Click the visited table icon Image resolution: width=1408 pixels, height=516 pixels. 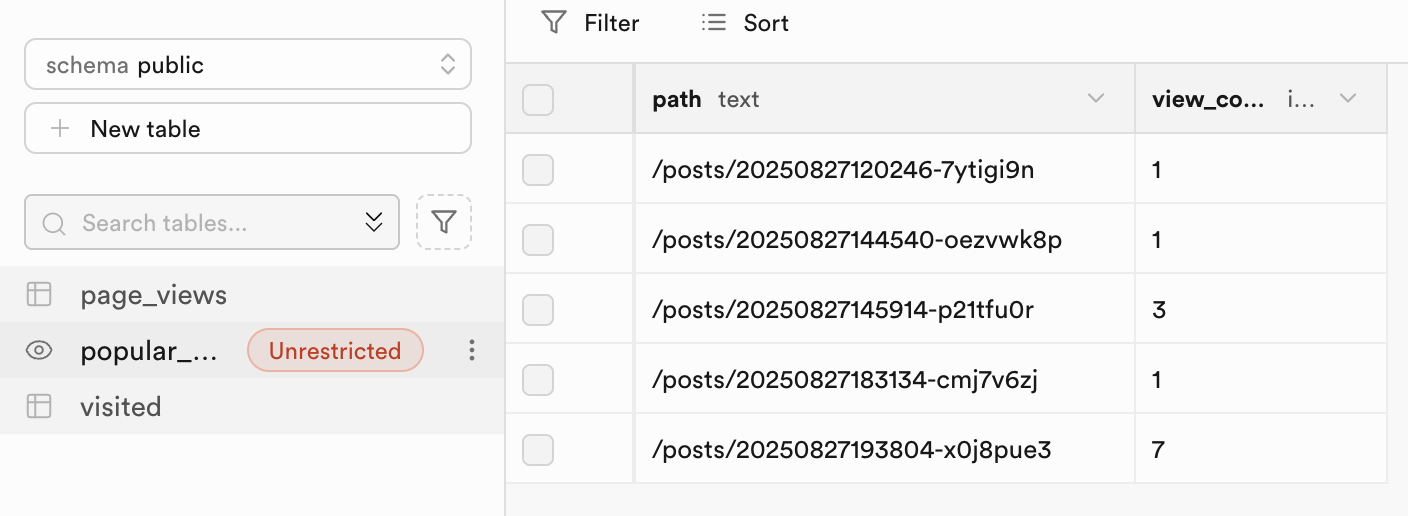pyautogui.click(x=39, y=407)
